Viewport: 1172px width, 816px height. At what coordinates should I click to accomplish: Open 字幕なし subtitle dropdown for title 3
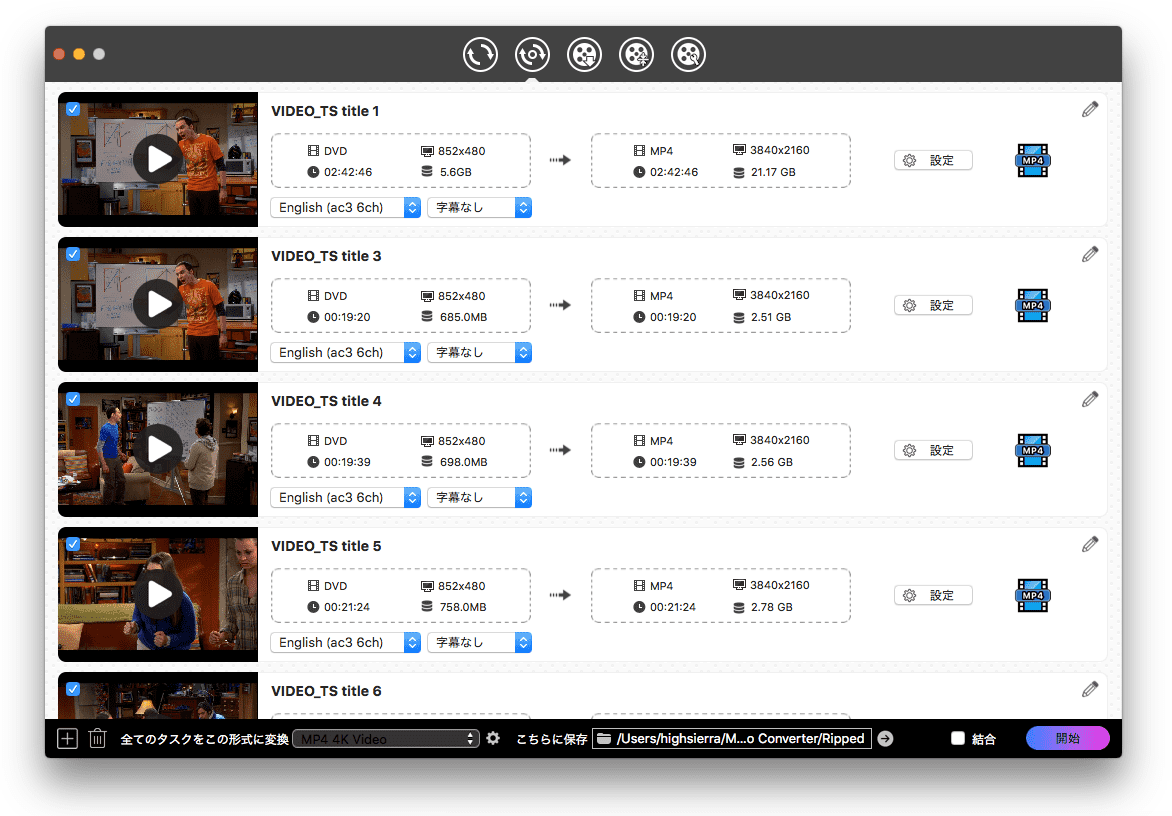pyautogui.click(x=479, y=352)
